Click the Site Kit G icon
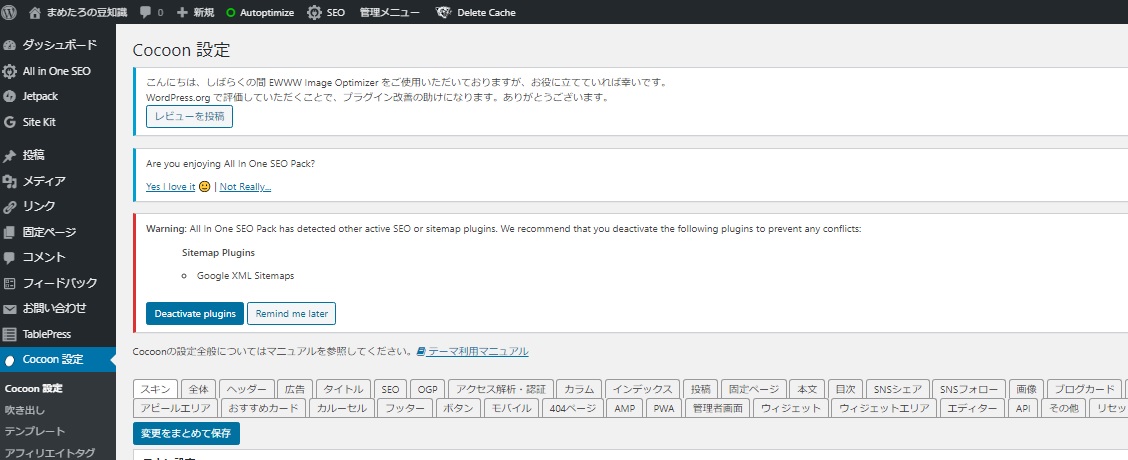 coord(9,122)
